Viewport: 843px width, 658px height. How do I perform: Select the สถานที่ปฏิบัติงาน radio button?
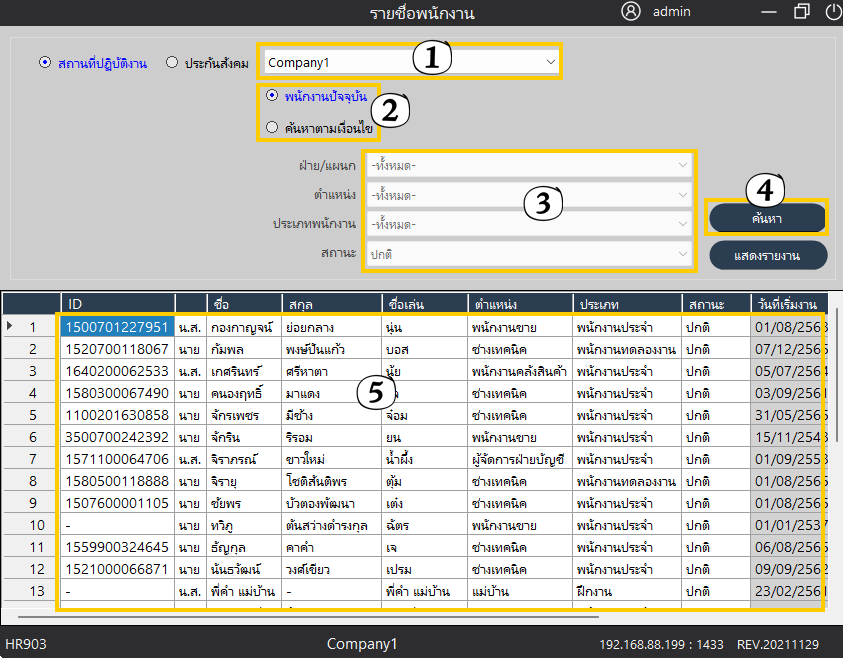(x=45, y=62)
